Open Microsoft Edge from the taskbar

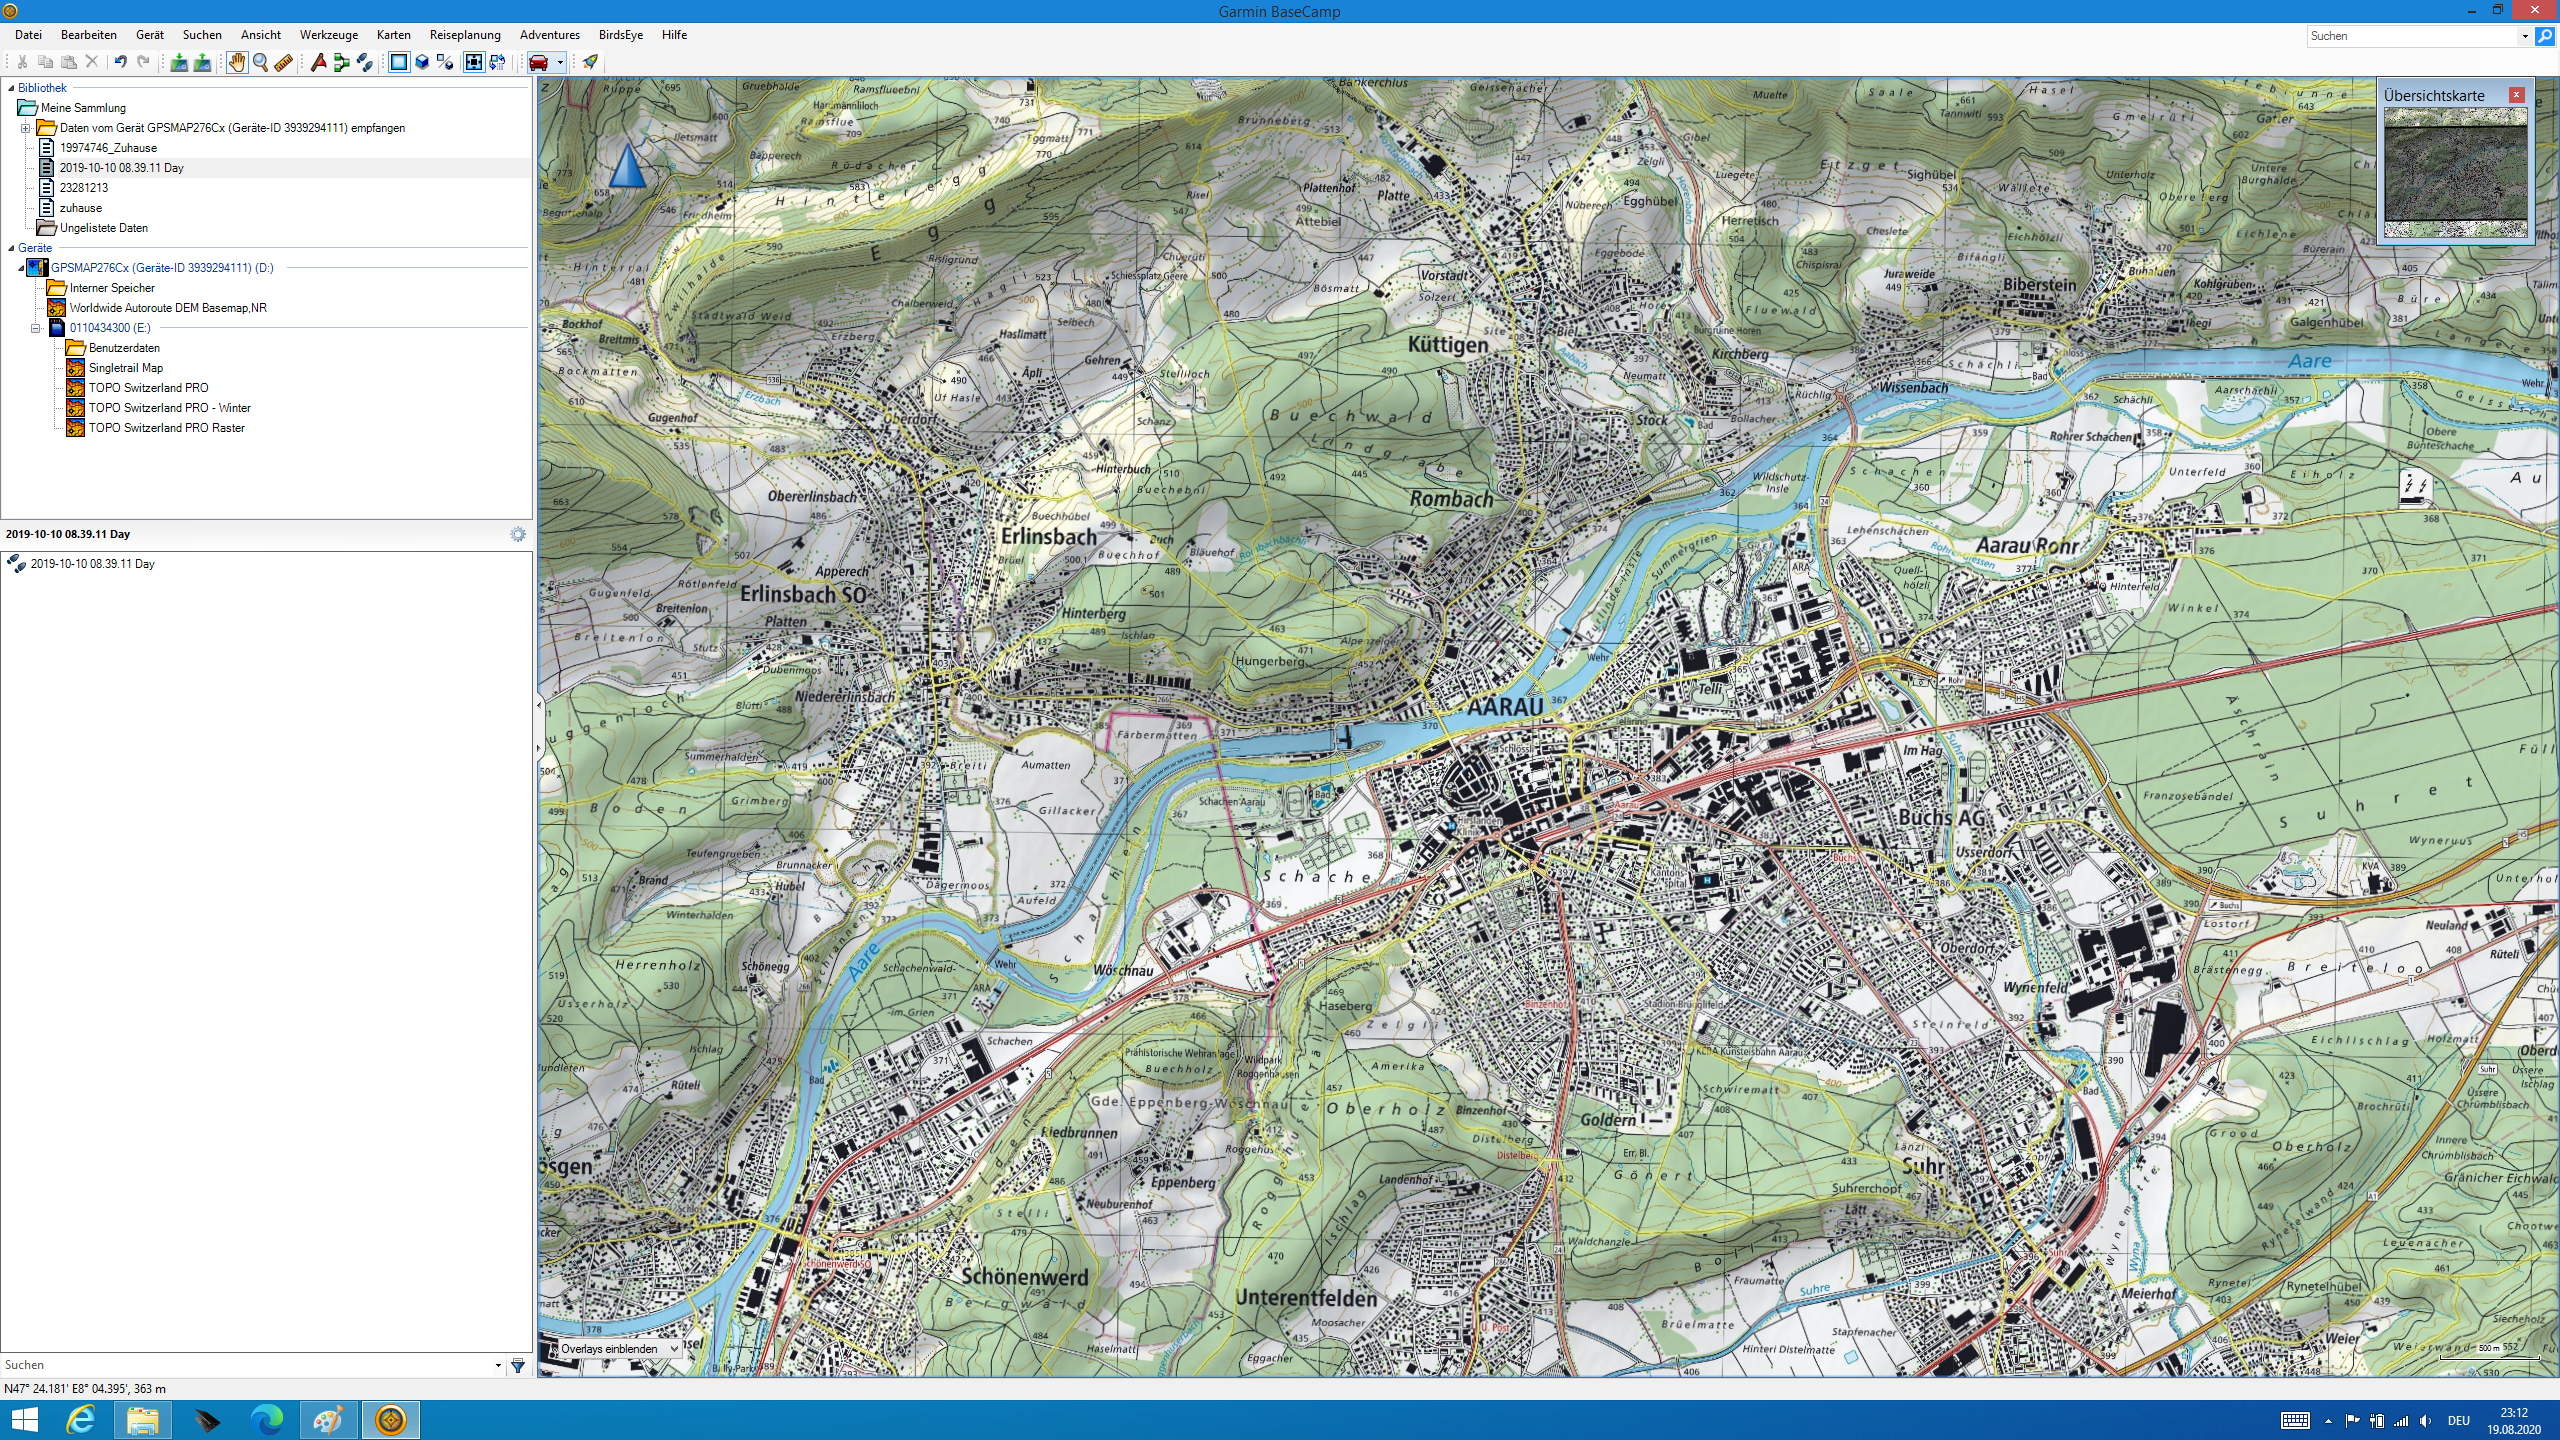pyautogui.click(x=267, y=1420)
